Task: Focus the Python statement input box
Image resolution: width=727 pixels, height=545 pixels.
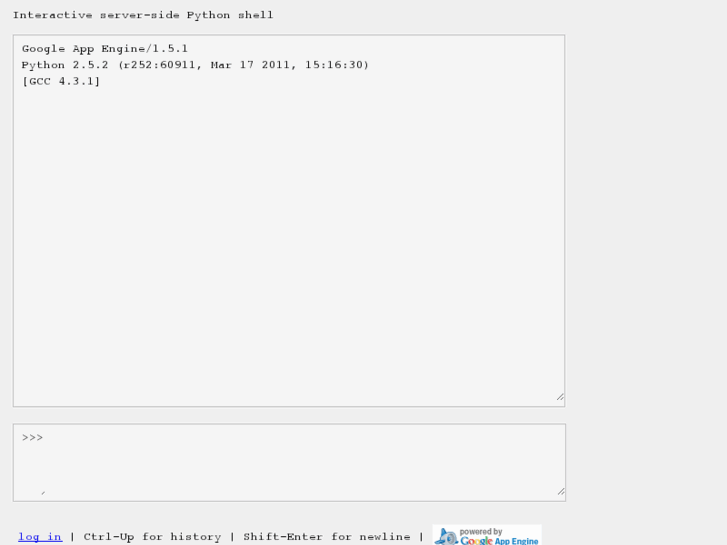Action: [289, 461]
